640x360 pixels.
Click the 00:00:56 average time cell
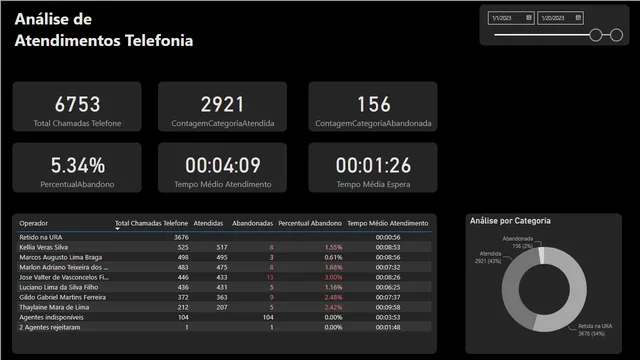(388, 237)
